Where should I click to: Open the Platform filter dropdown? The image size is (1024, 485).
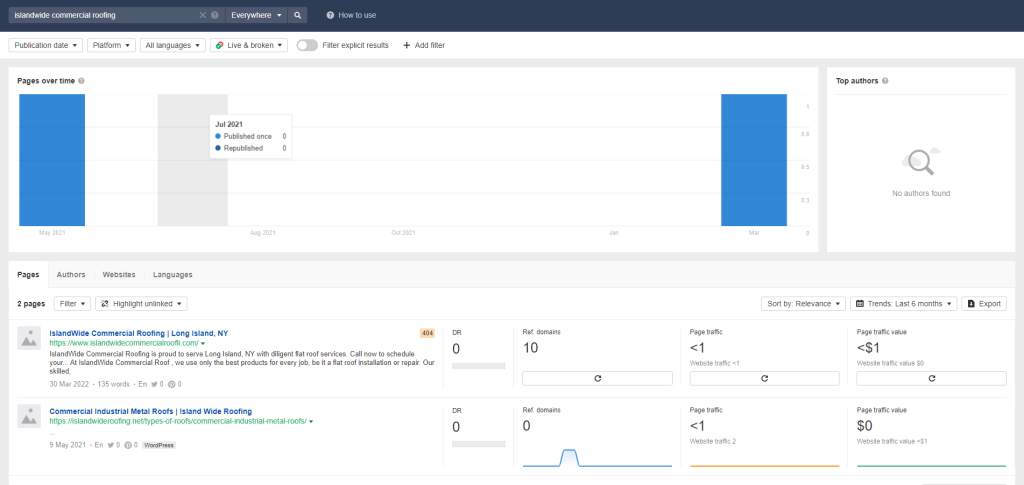click(111, 45)
